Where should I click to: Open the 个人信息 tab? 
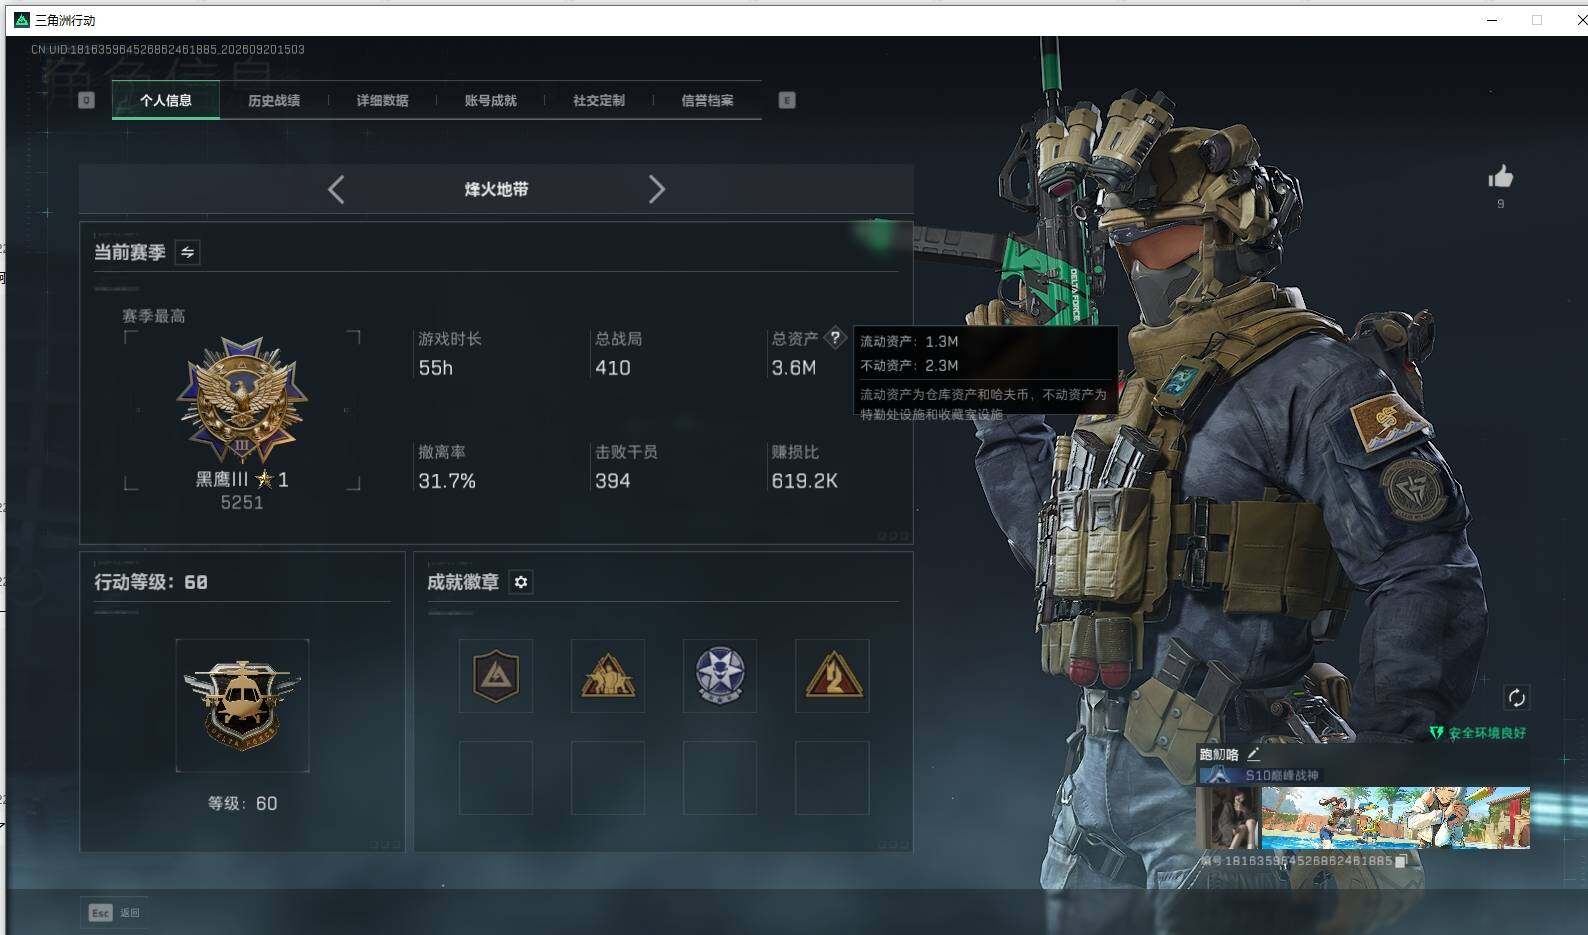click(x=166, y=100)
